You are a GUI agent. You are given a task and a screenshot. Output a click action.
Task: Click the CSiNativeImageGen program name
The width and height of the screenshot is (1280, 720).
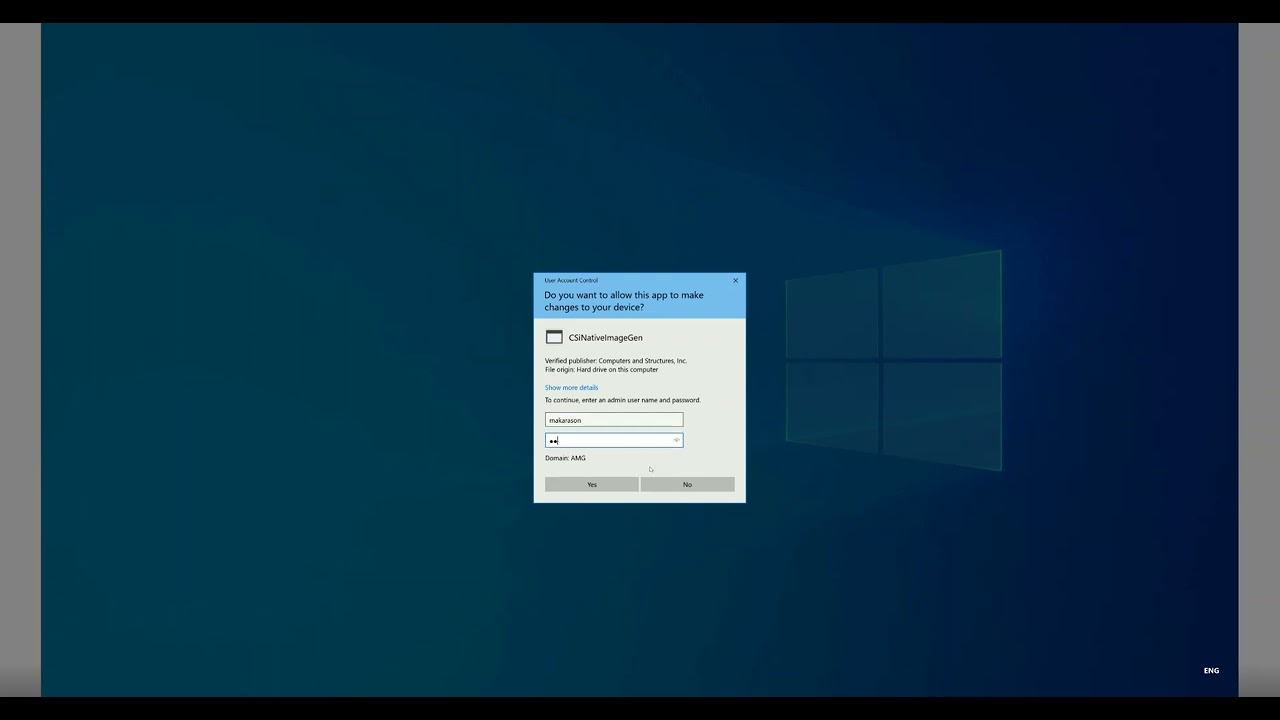coord(605,338)
